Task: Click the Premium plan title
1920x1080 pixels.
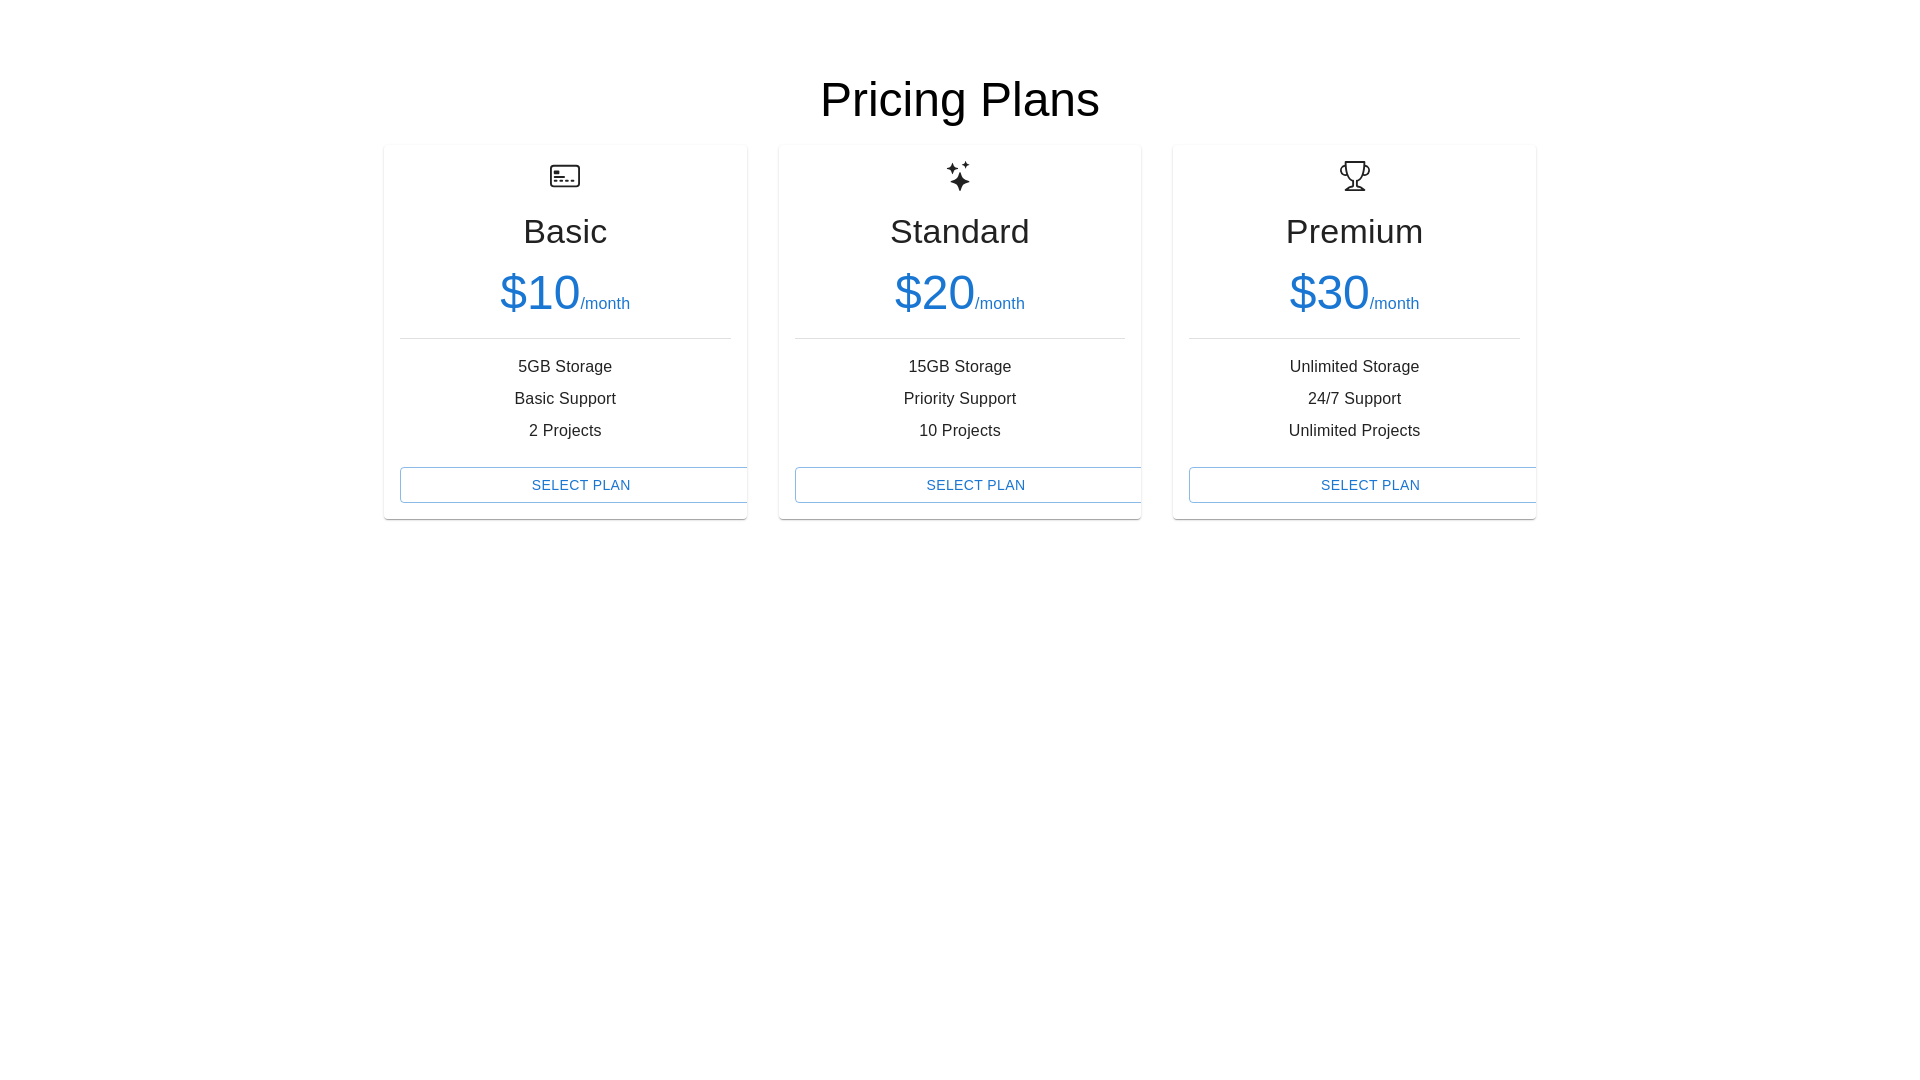Action: [x=1354, y=231]
